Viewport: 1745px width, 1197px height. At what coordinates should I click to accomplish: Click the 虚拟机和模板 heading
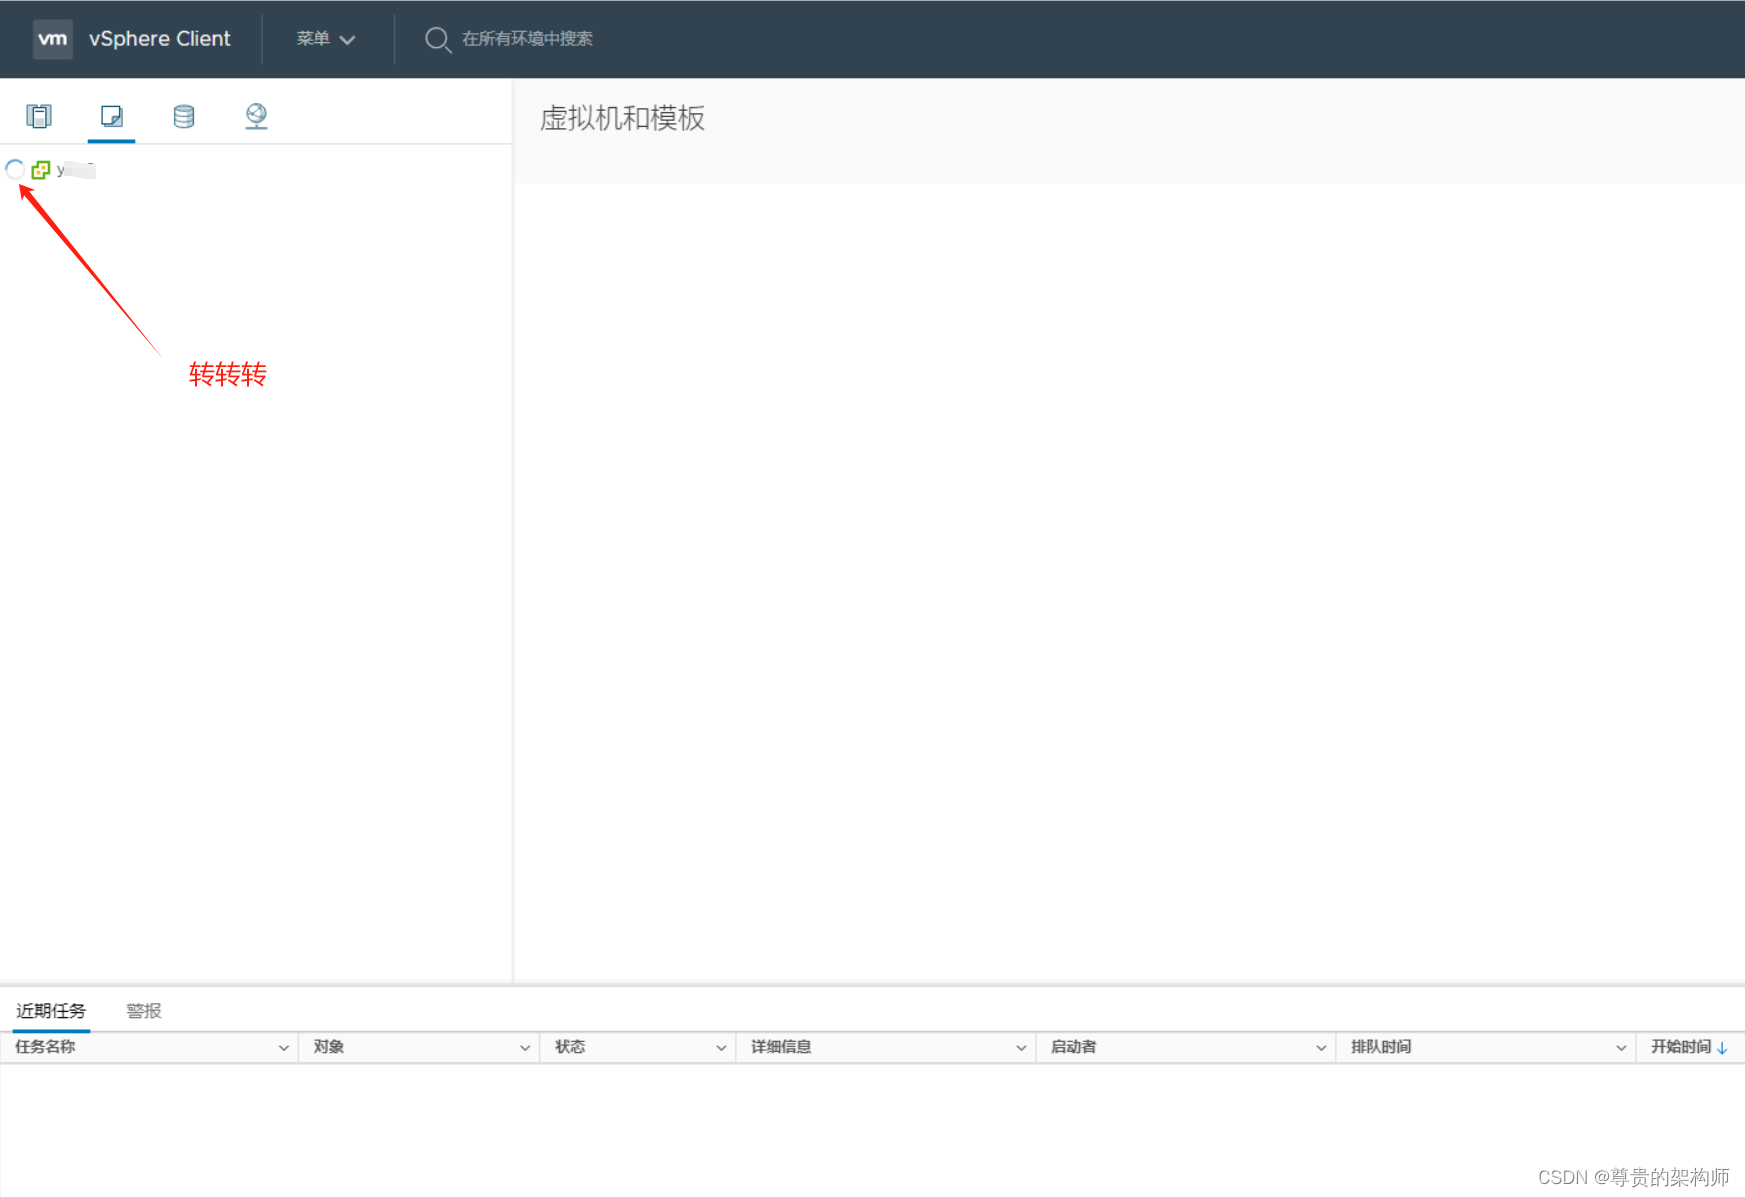click(x=622, y=118)
